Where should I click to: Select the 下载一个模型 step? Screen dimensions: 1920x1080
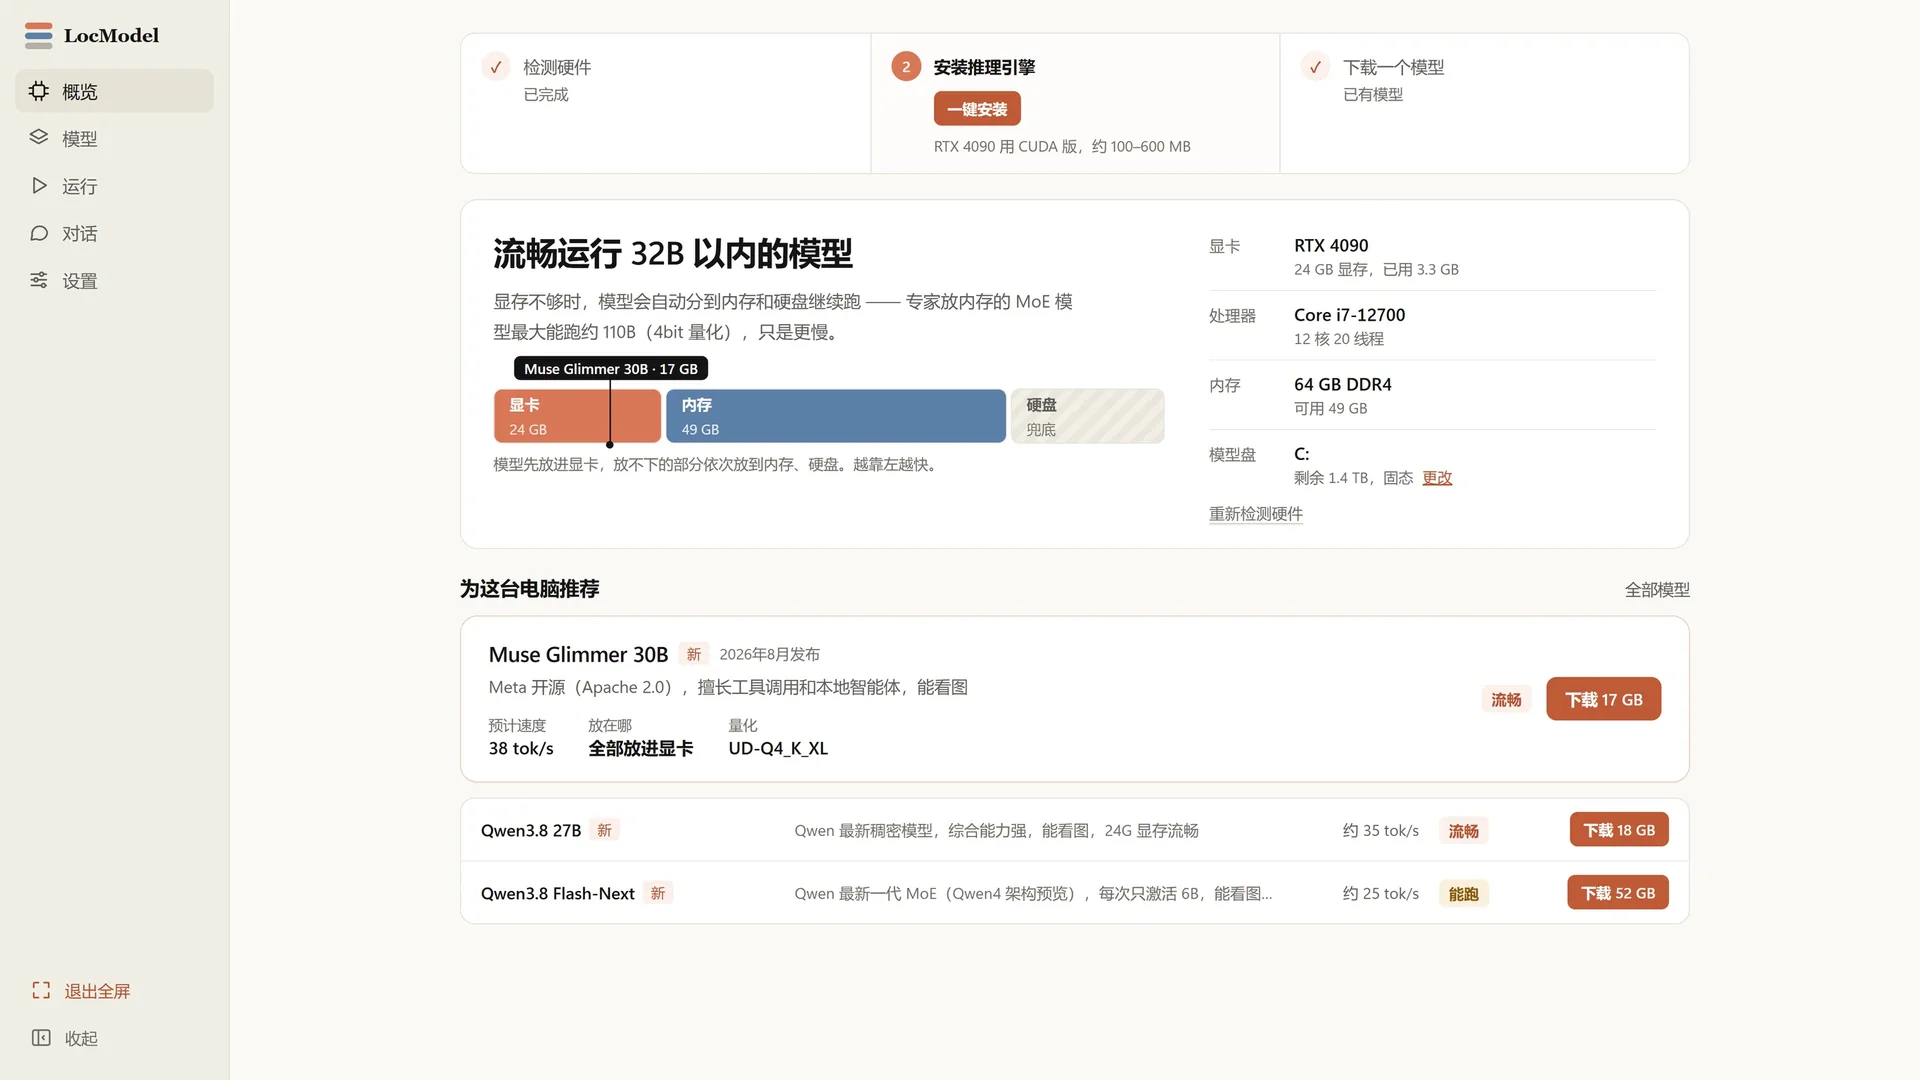coord(1484,103)
